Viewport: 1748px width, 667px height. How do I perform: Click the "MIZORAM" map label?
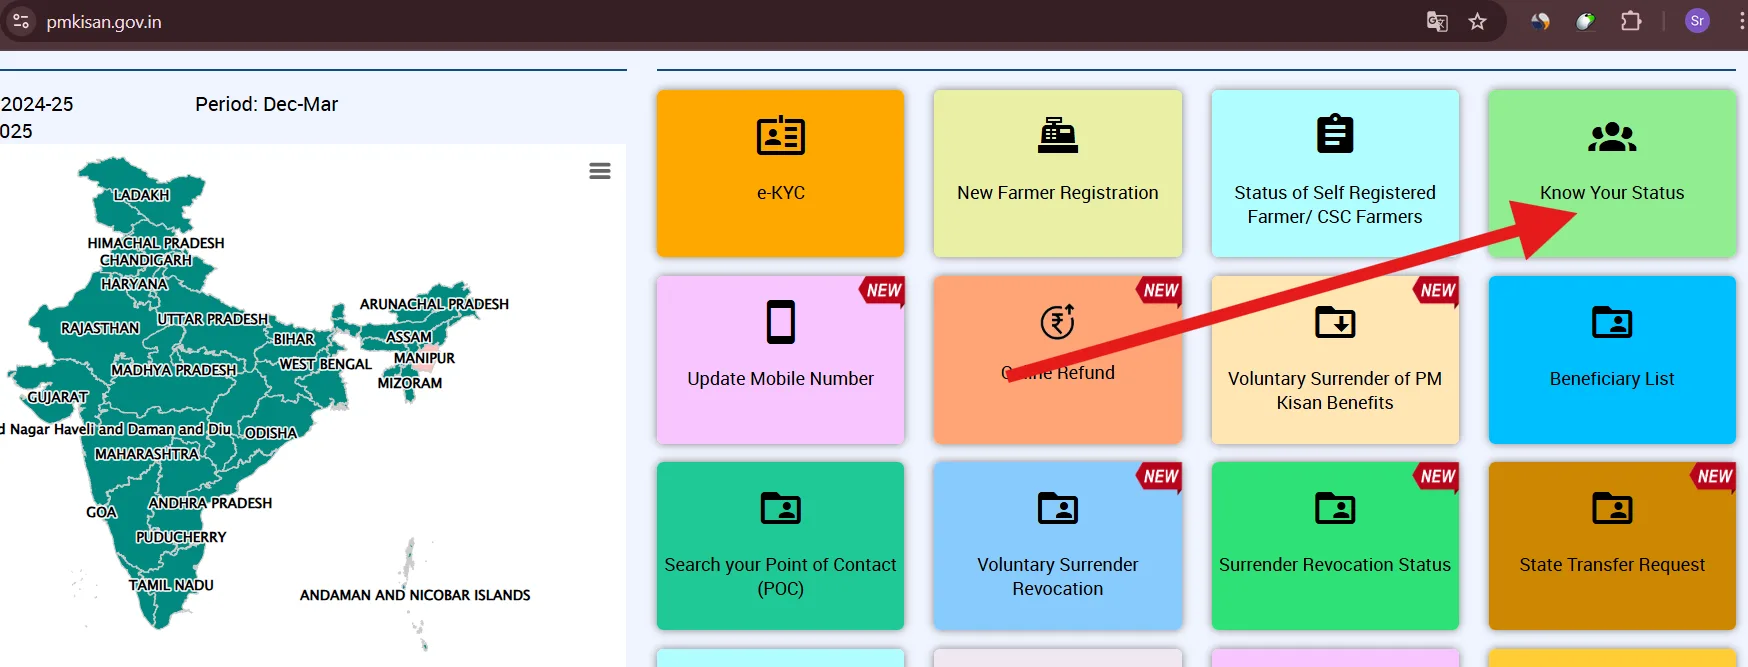410,383
